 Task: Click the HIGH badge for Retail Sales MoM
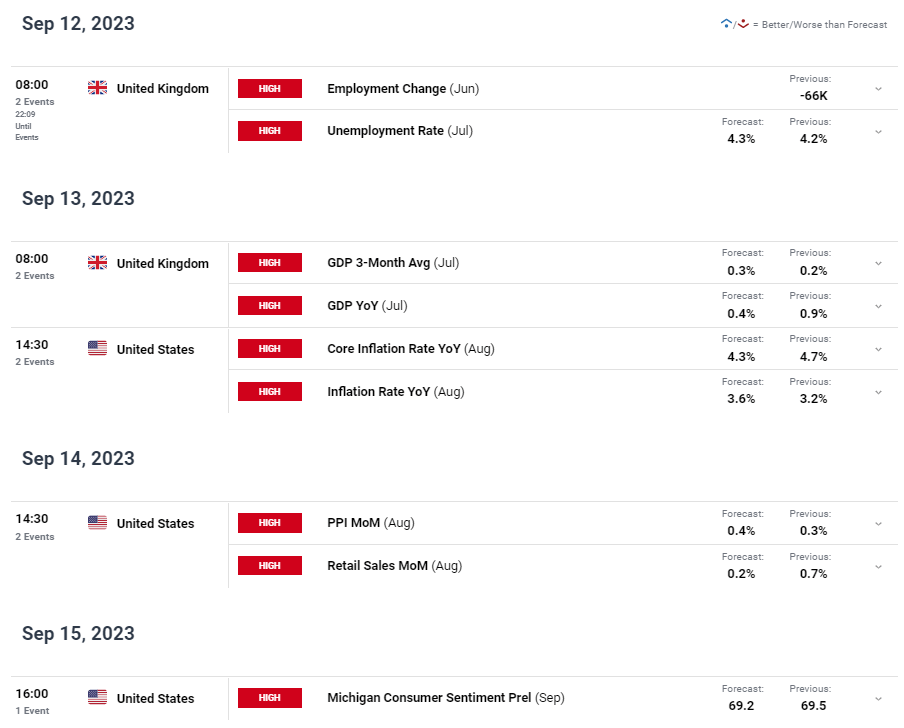[270, 565]
